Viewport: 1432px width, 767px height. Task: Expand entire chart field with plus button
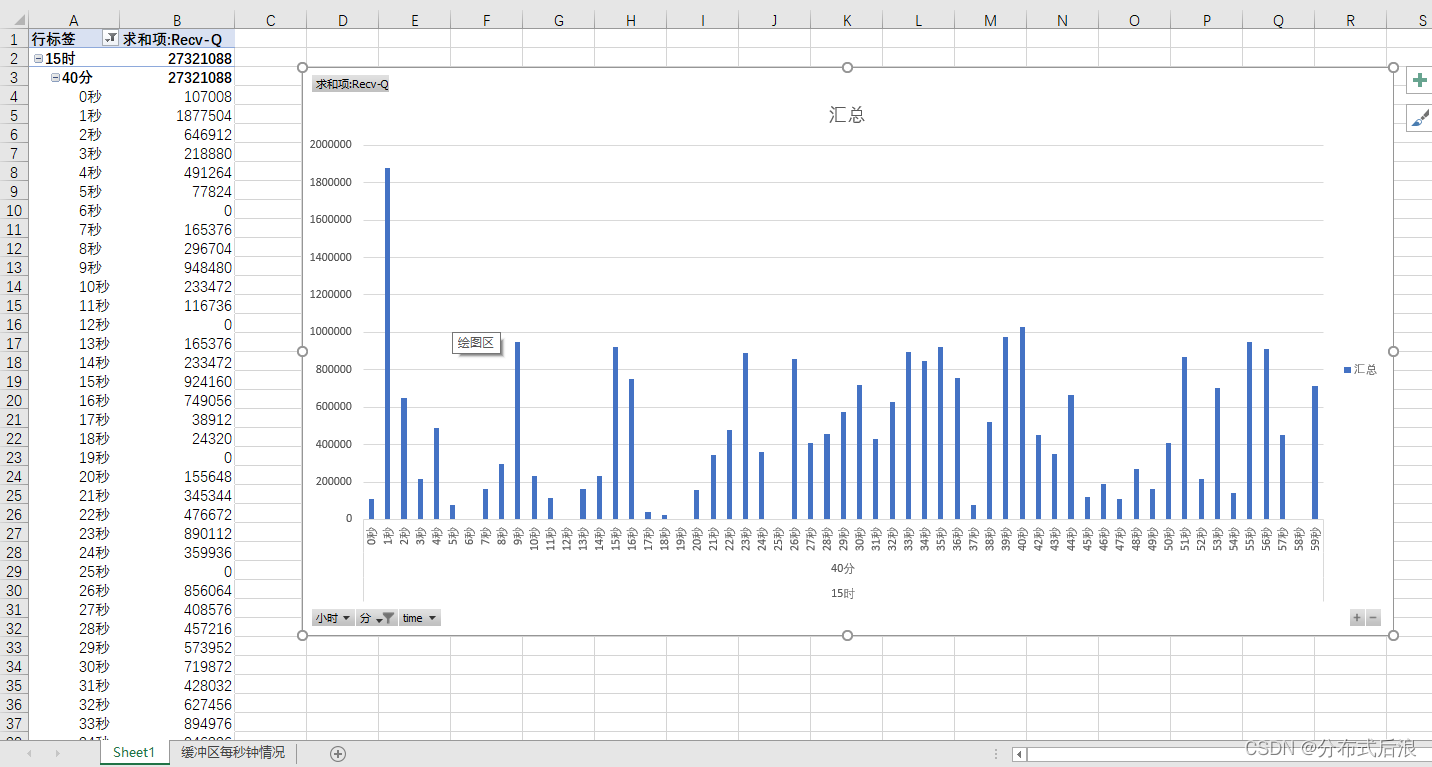[x=1357, y=618]
